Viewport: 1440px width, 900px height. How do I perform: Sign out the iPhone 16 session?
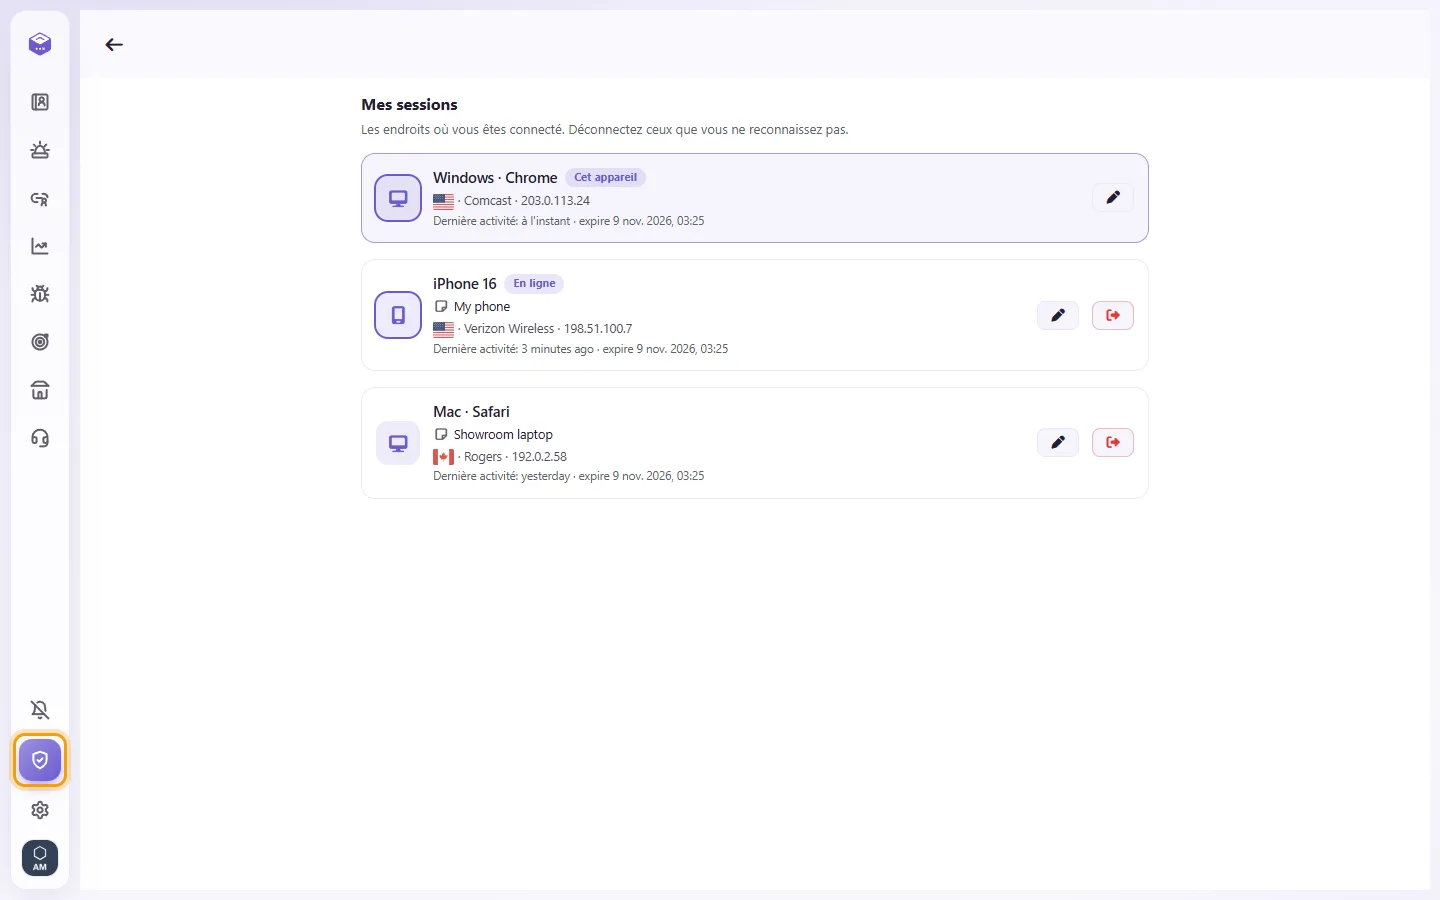click(x=1113, y=315)
